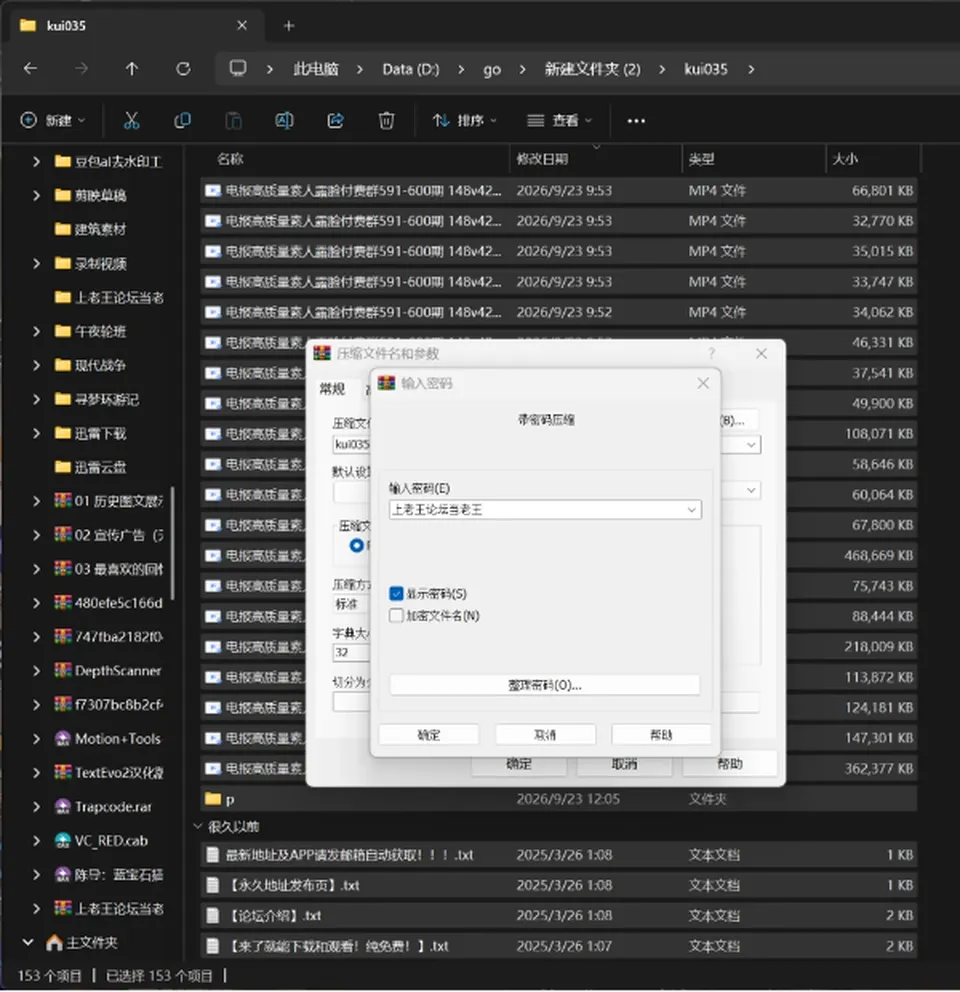The height and width of the screenshot is (992, 960).
Task: Click the WinRAR icon of DepthScanner
Action: pos(62,670)
